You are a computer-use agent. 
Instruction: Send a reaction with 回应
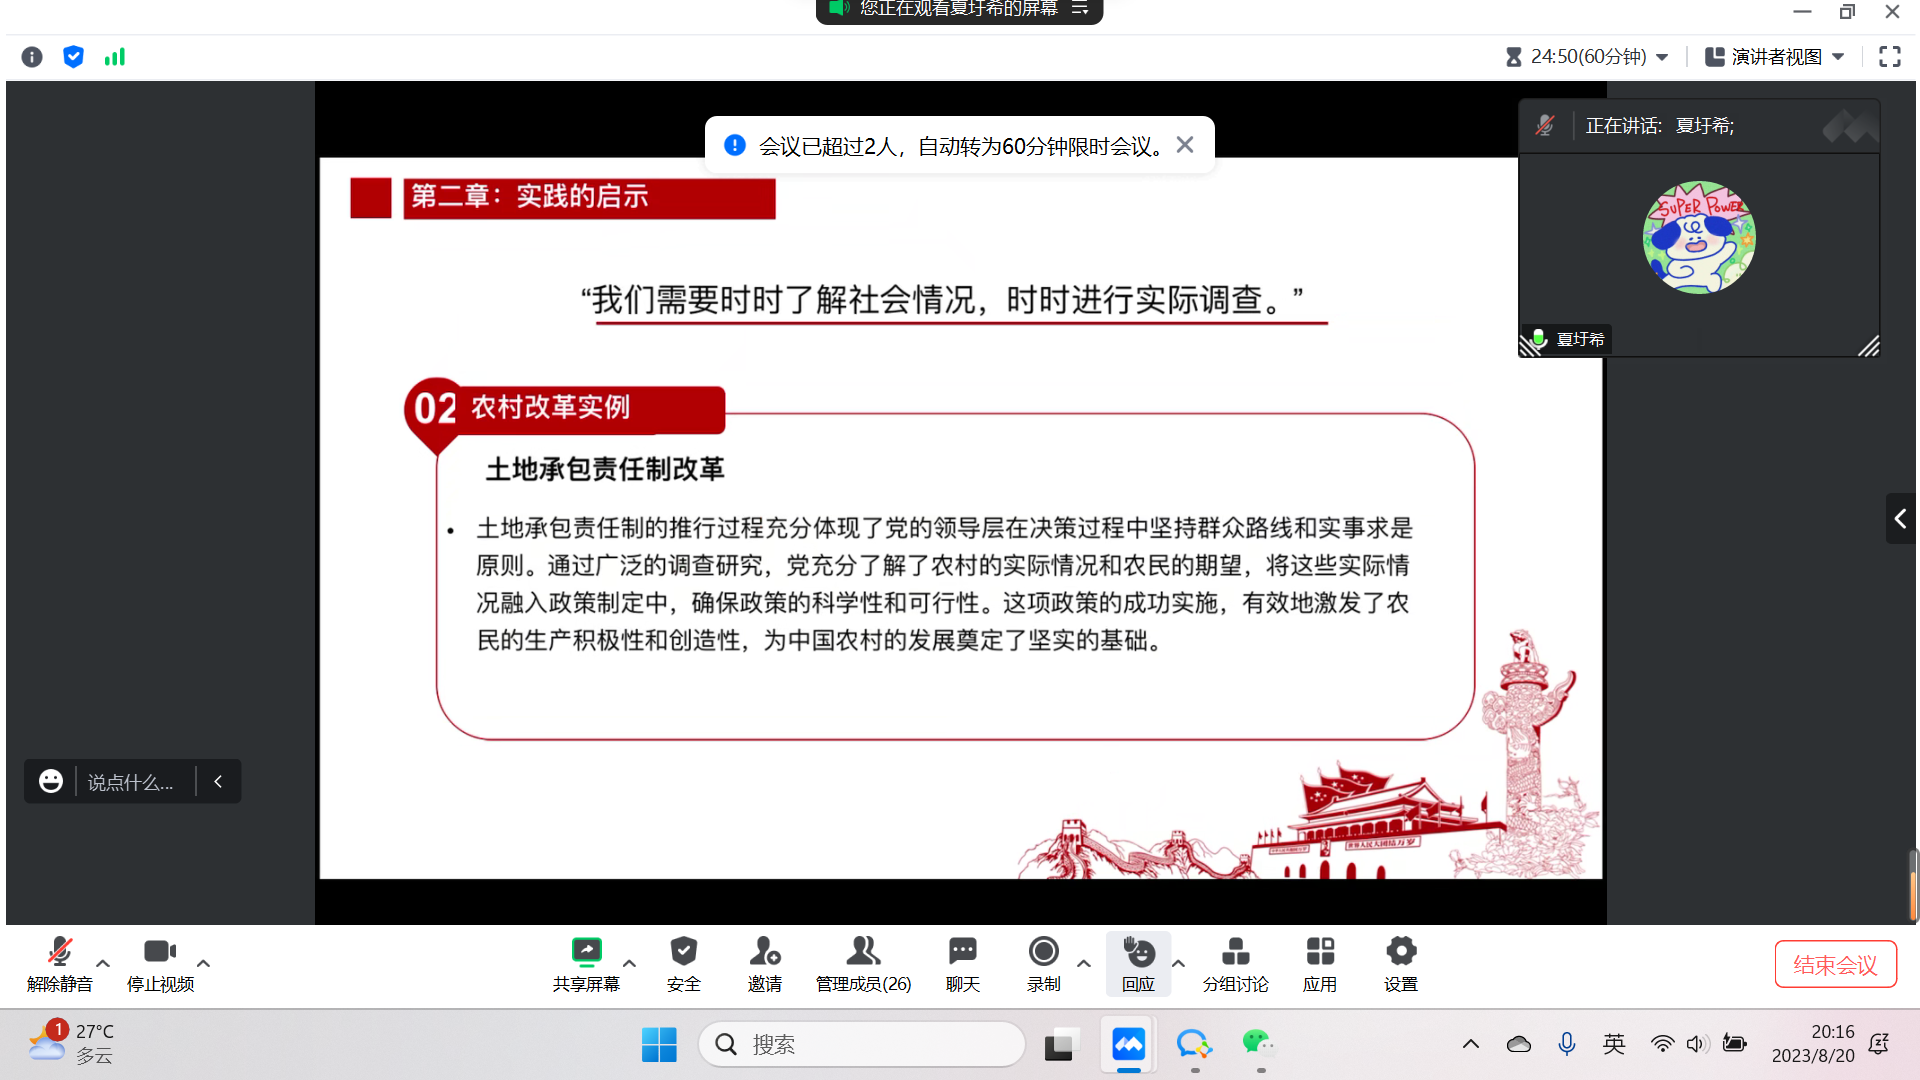[1139, 963]
